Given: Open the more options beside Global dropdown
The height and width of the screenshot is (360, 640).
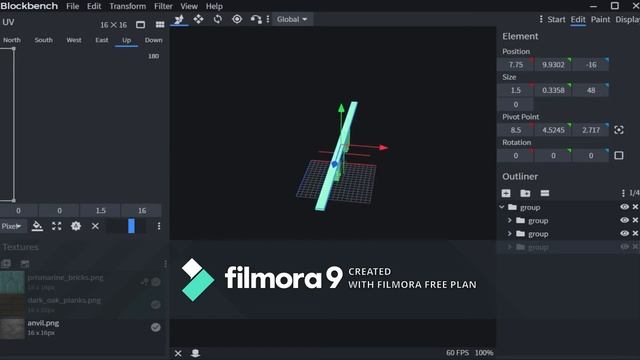Looking at the screenshot, I should point(268,19).
